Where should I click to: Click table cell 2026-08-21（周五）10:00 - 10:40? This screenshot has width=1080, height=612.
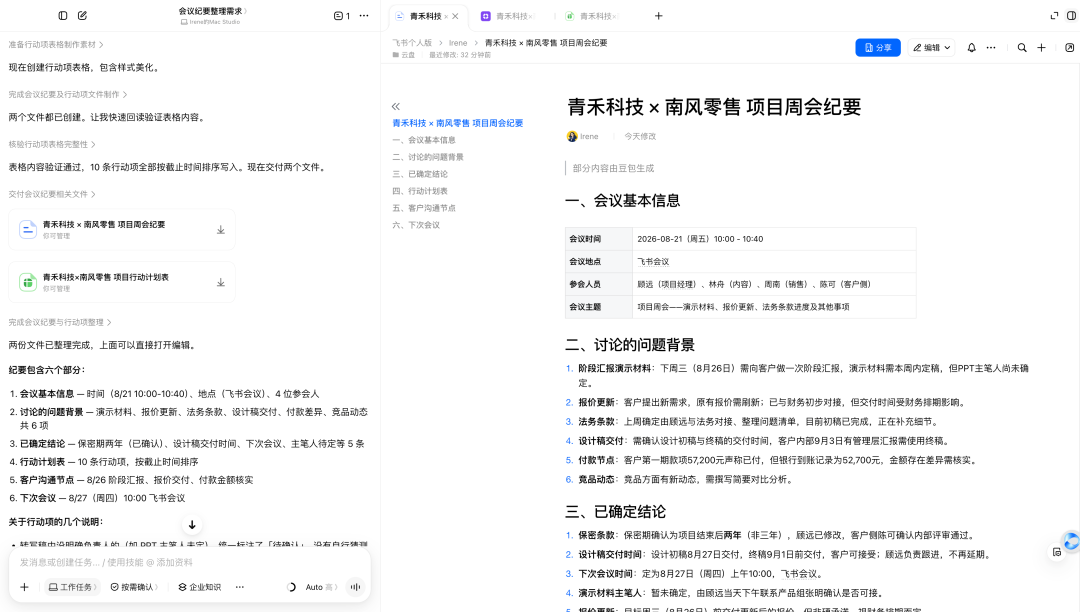774,239
